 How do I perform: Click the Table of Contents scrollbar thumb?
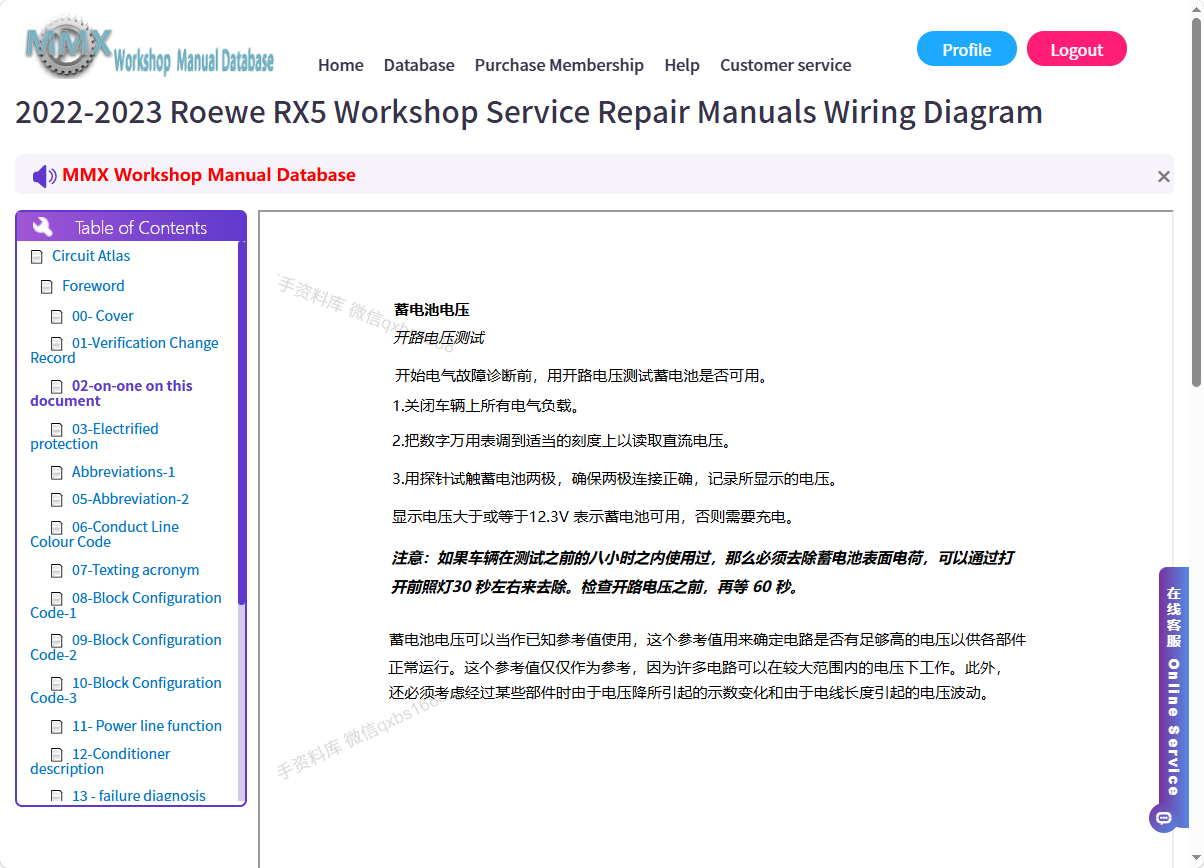point(241,424)
